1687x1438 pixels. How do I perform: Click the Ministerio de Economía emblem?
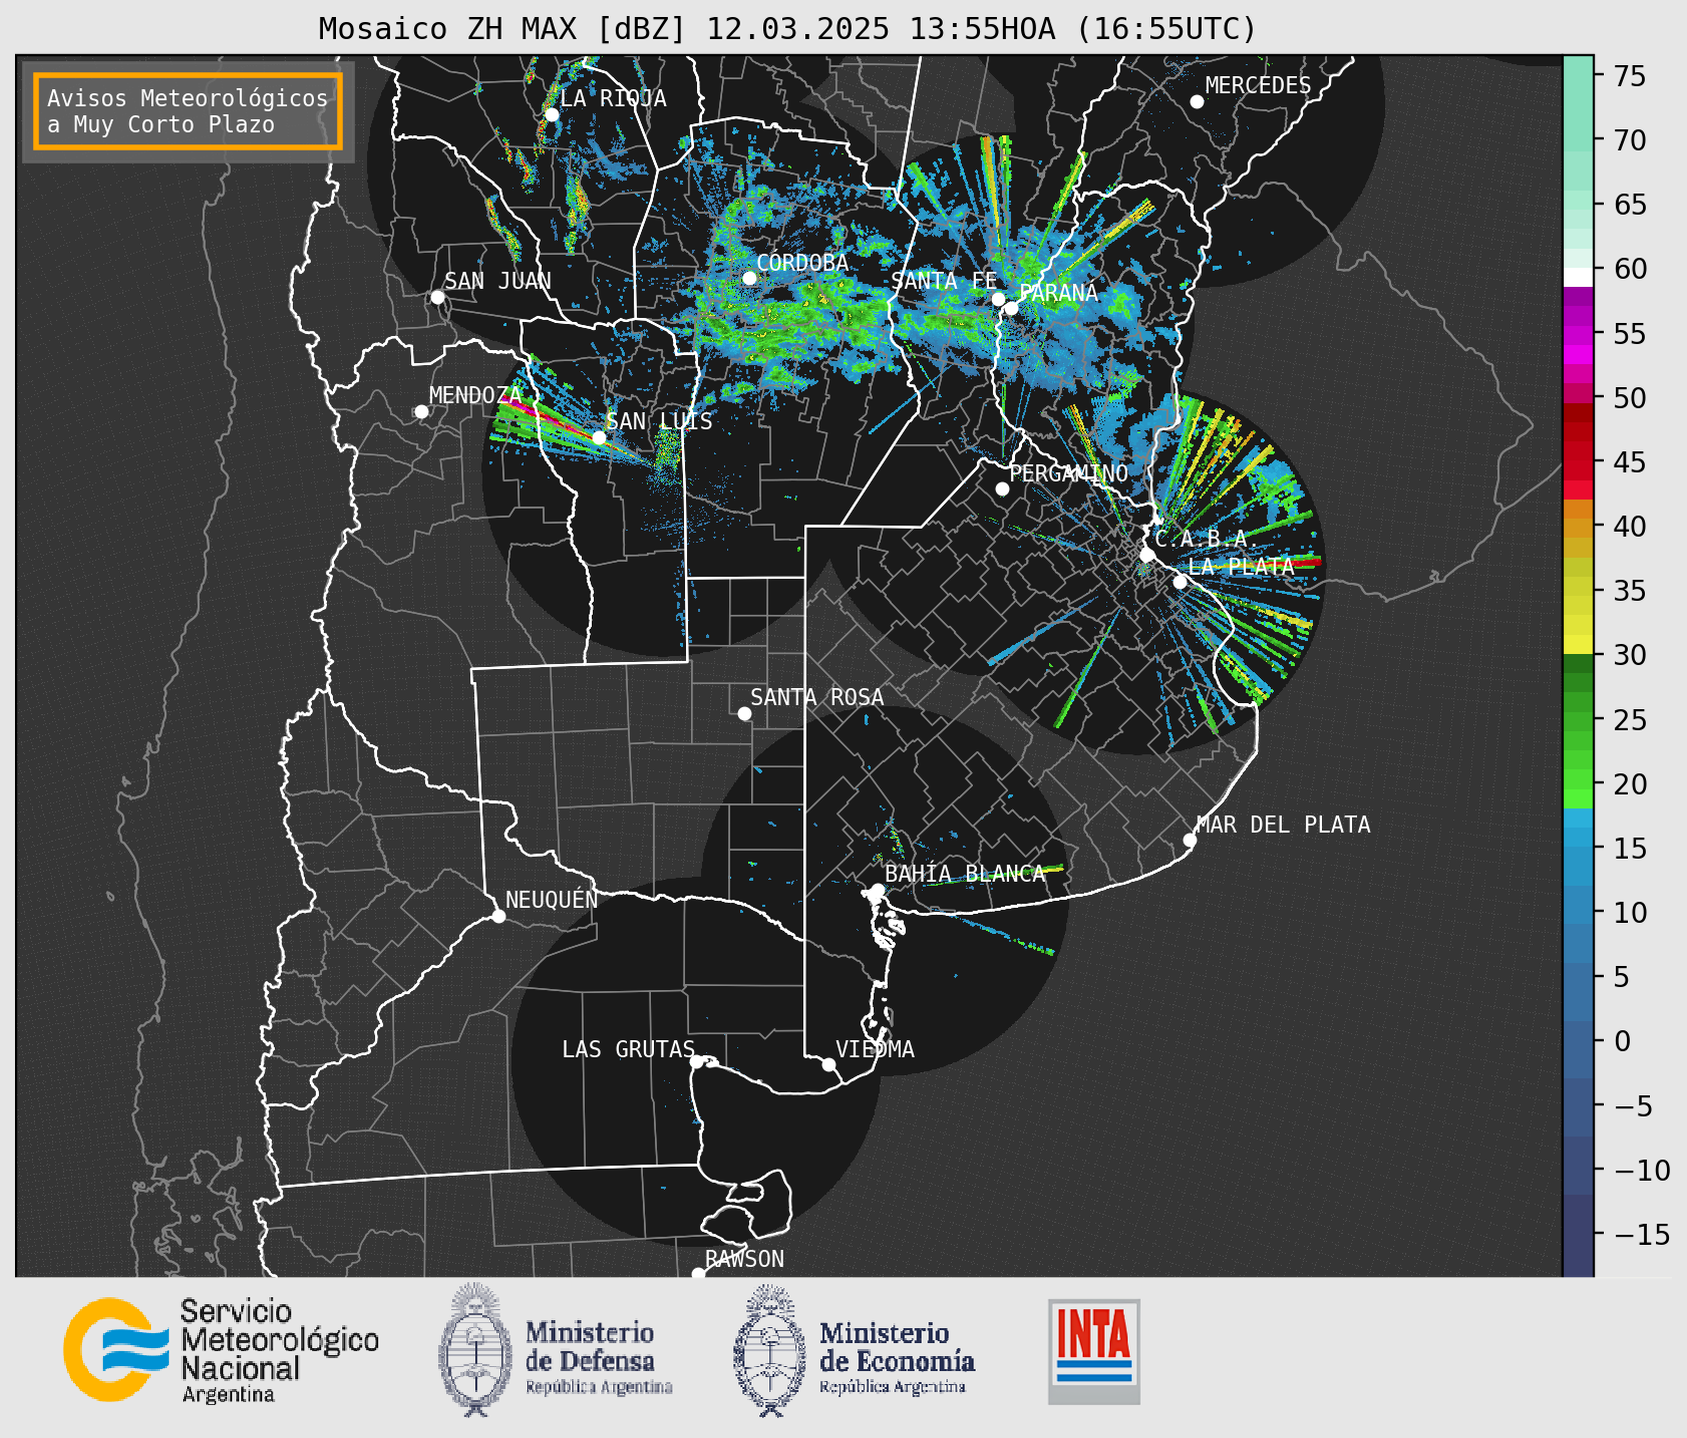pos(770,1350)
